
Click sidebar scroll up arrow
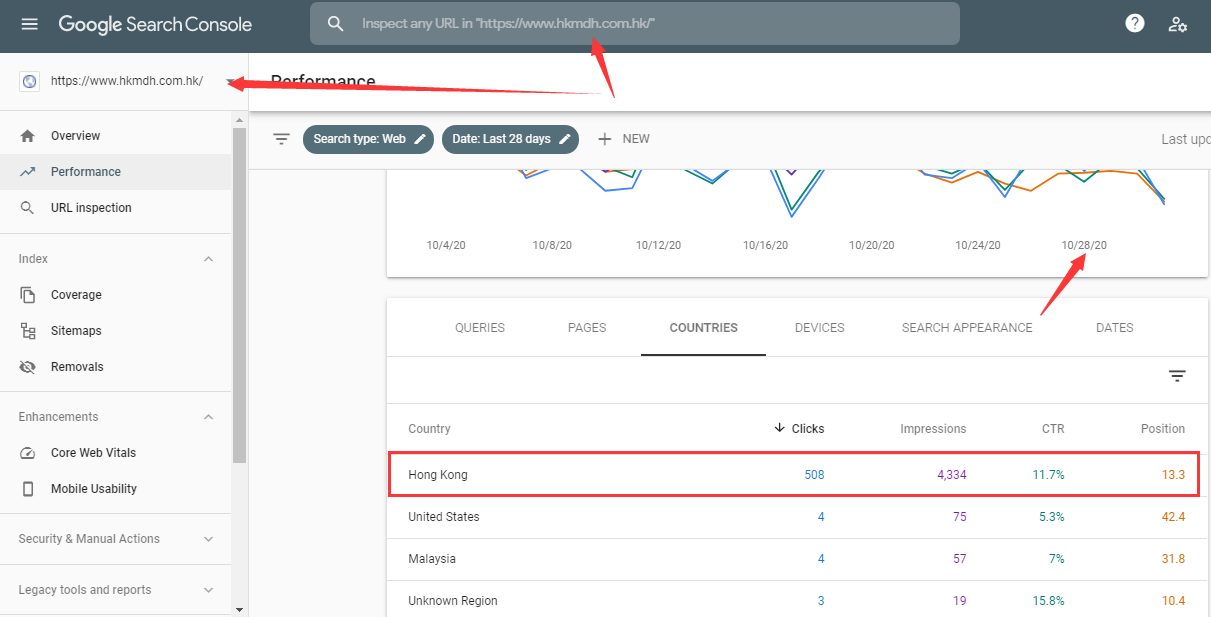pyautogui.click(x=239, y=120)
